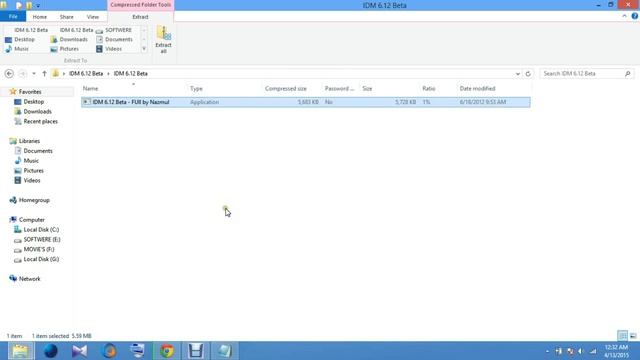640x360 pixels.
Task: Open Visual Studio from the taskbar
Action: coord(80,351)
